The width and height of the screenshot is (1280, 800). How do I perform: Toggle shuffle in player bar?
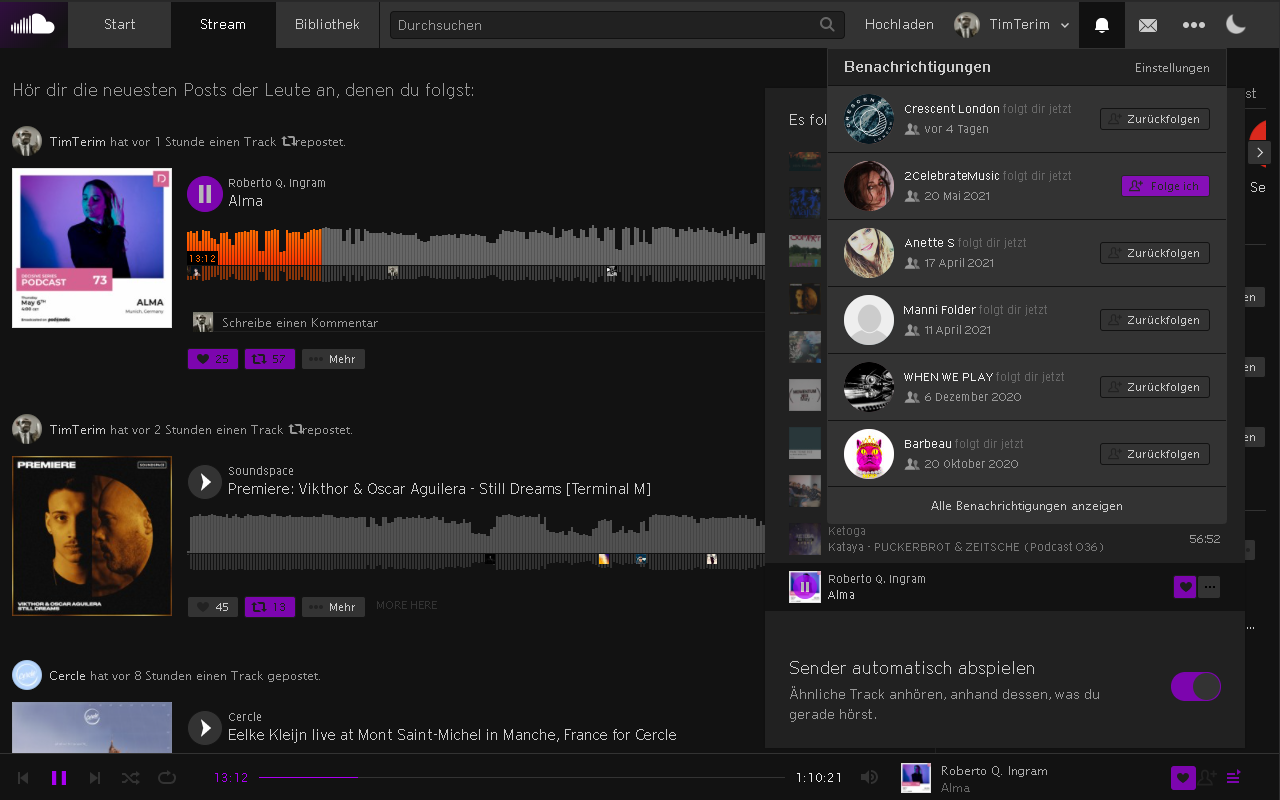(131, 777)
